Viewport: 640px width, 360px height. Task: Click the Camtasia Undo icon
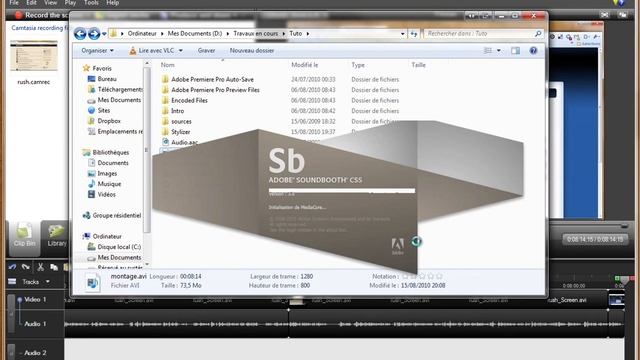[12, 267]
